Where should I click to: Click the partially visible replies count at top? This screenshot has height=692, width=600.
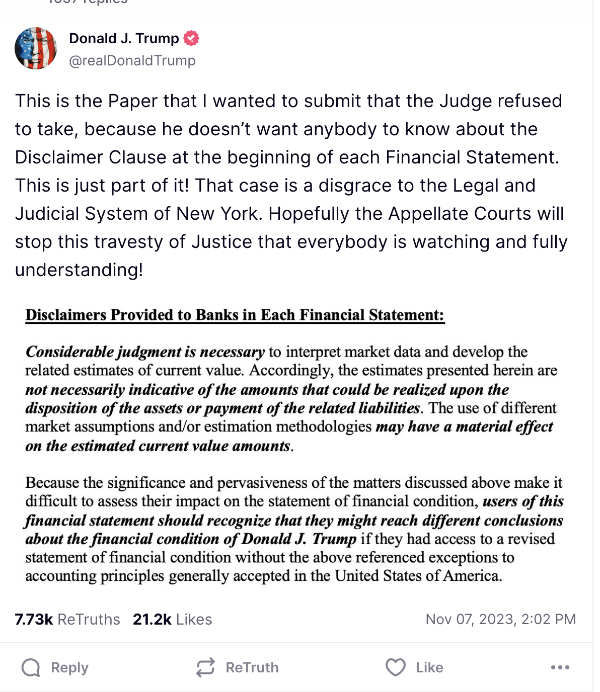[87, 2]
